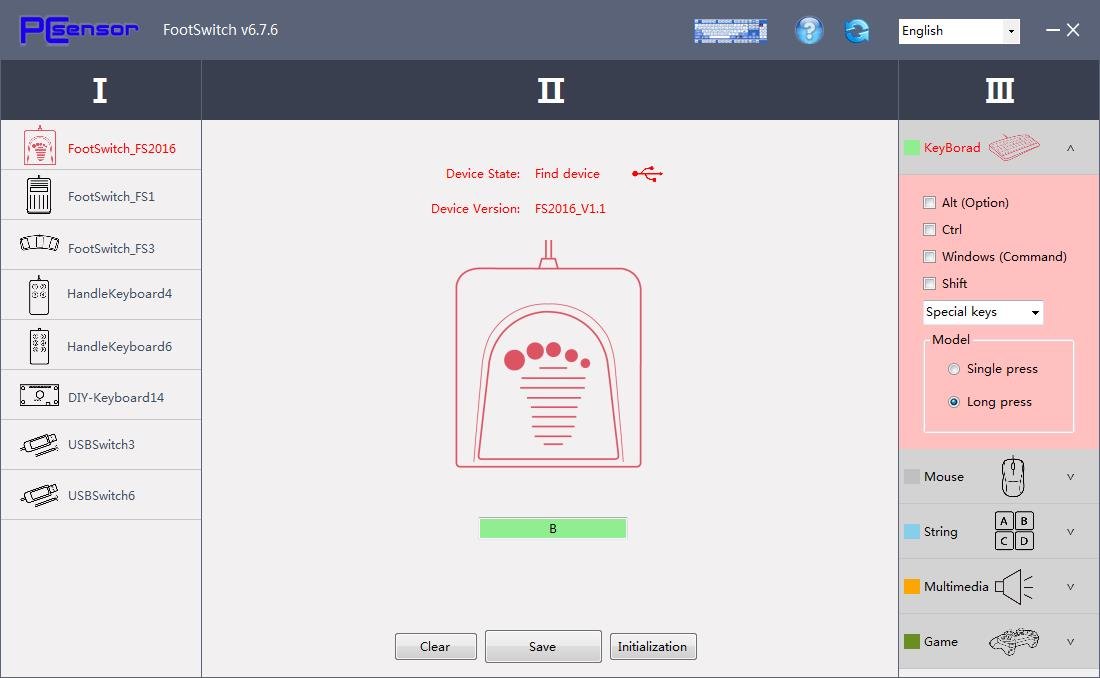Expand the Multimedia section
The width and height of the screenshot is (1100, 678).
(x=998, y=587)
